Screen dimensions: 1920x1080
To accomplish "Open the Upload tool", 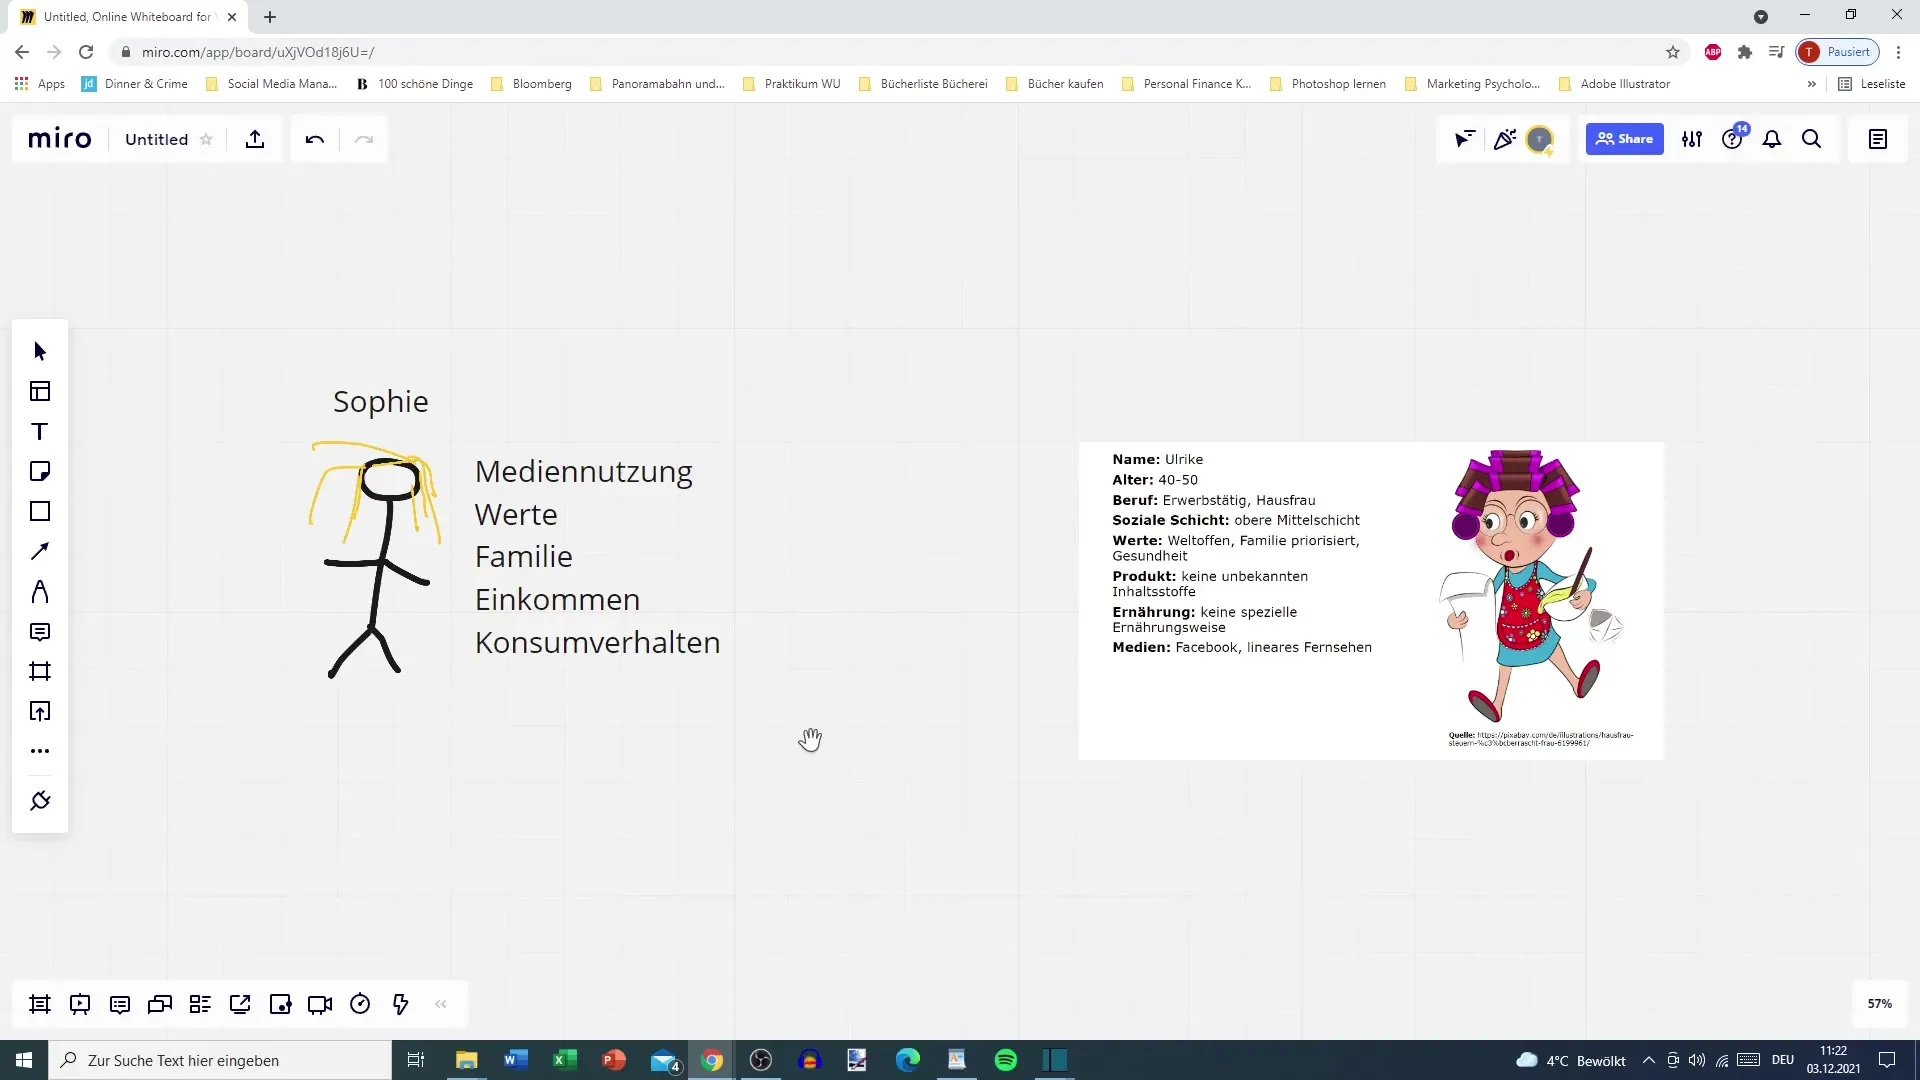I will [40, 711].
